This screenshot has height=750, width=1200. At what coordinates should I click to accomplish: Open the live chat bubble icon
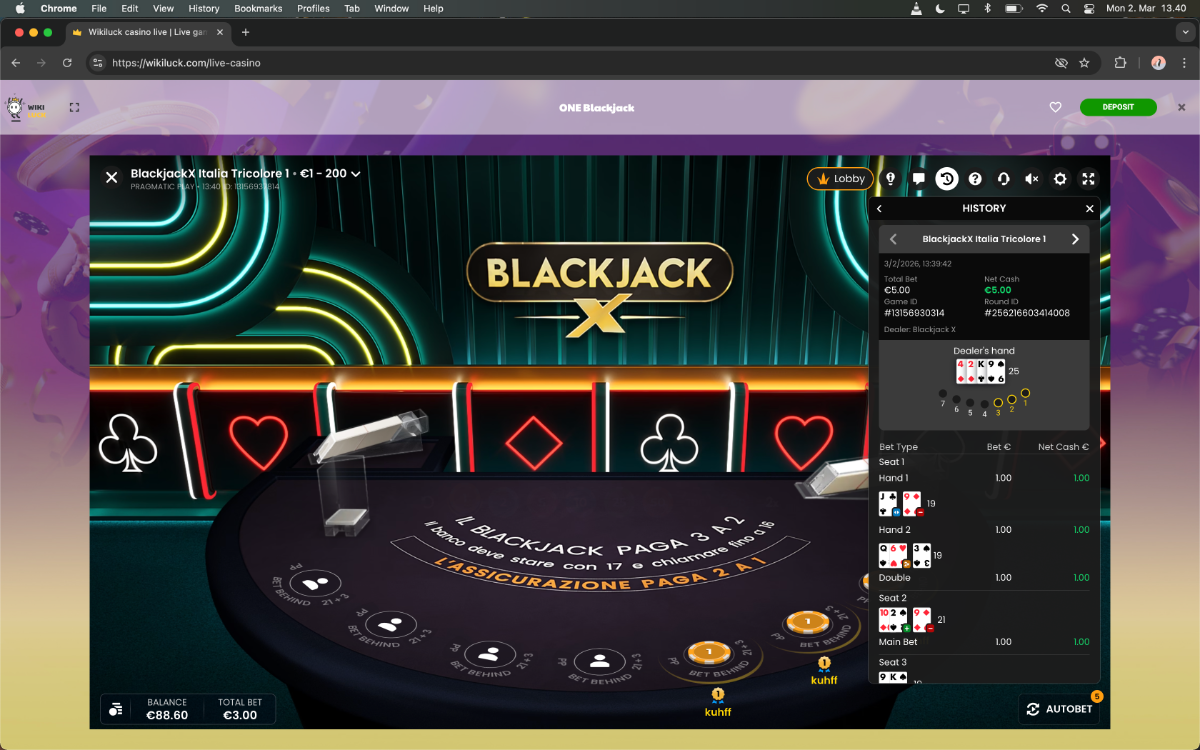918,179
